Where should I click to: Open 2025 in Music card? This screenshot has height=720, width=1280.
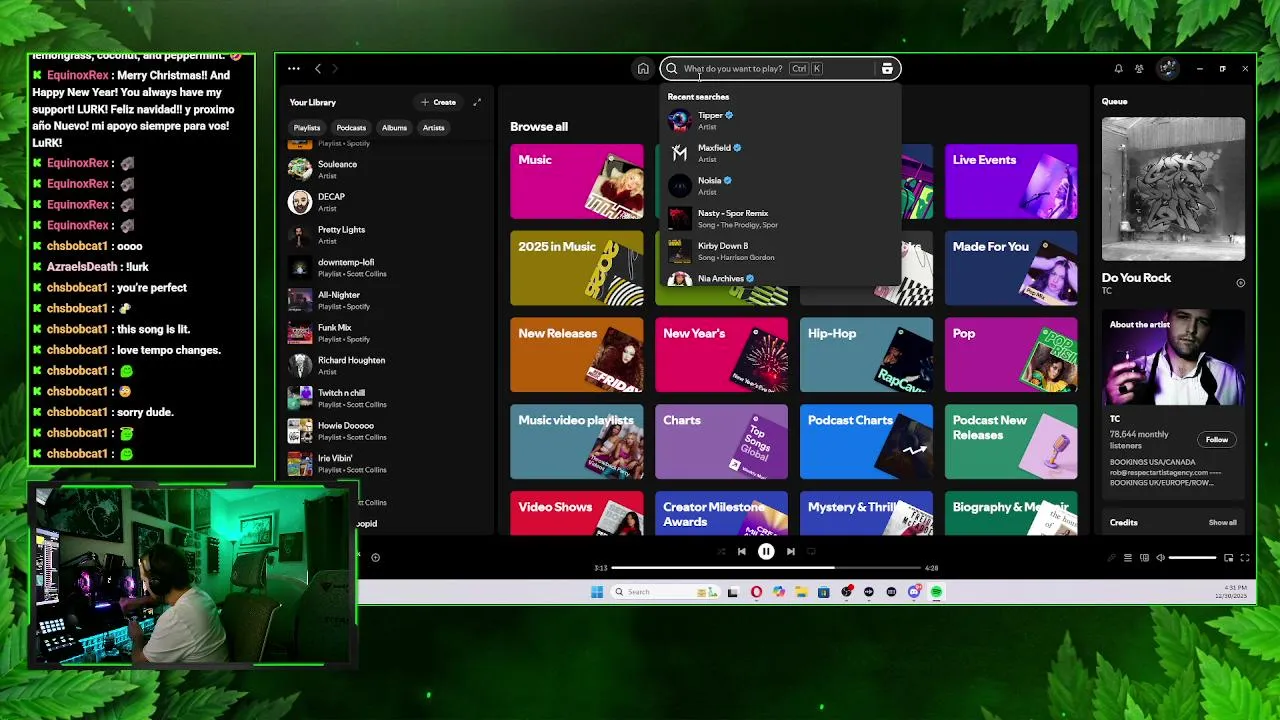coord(577,268)
